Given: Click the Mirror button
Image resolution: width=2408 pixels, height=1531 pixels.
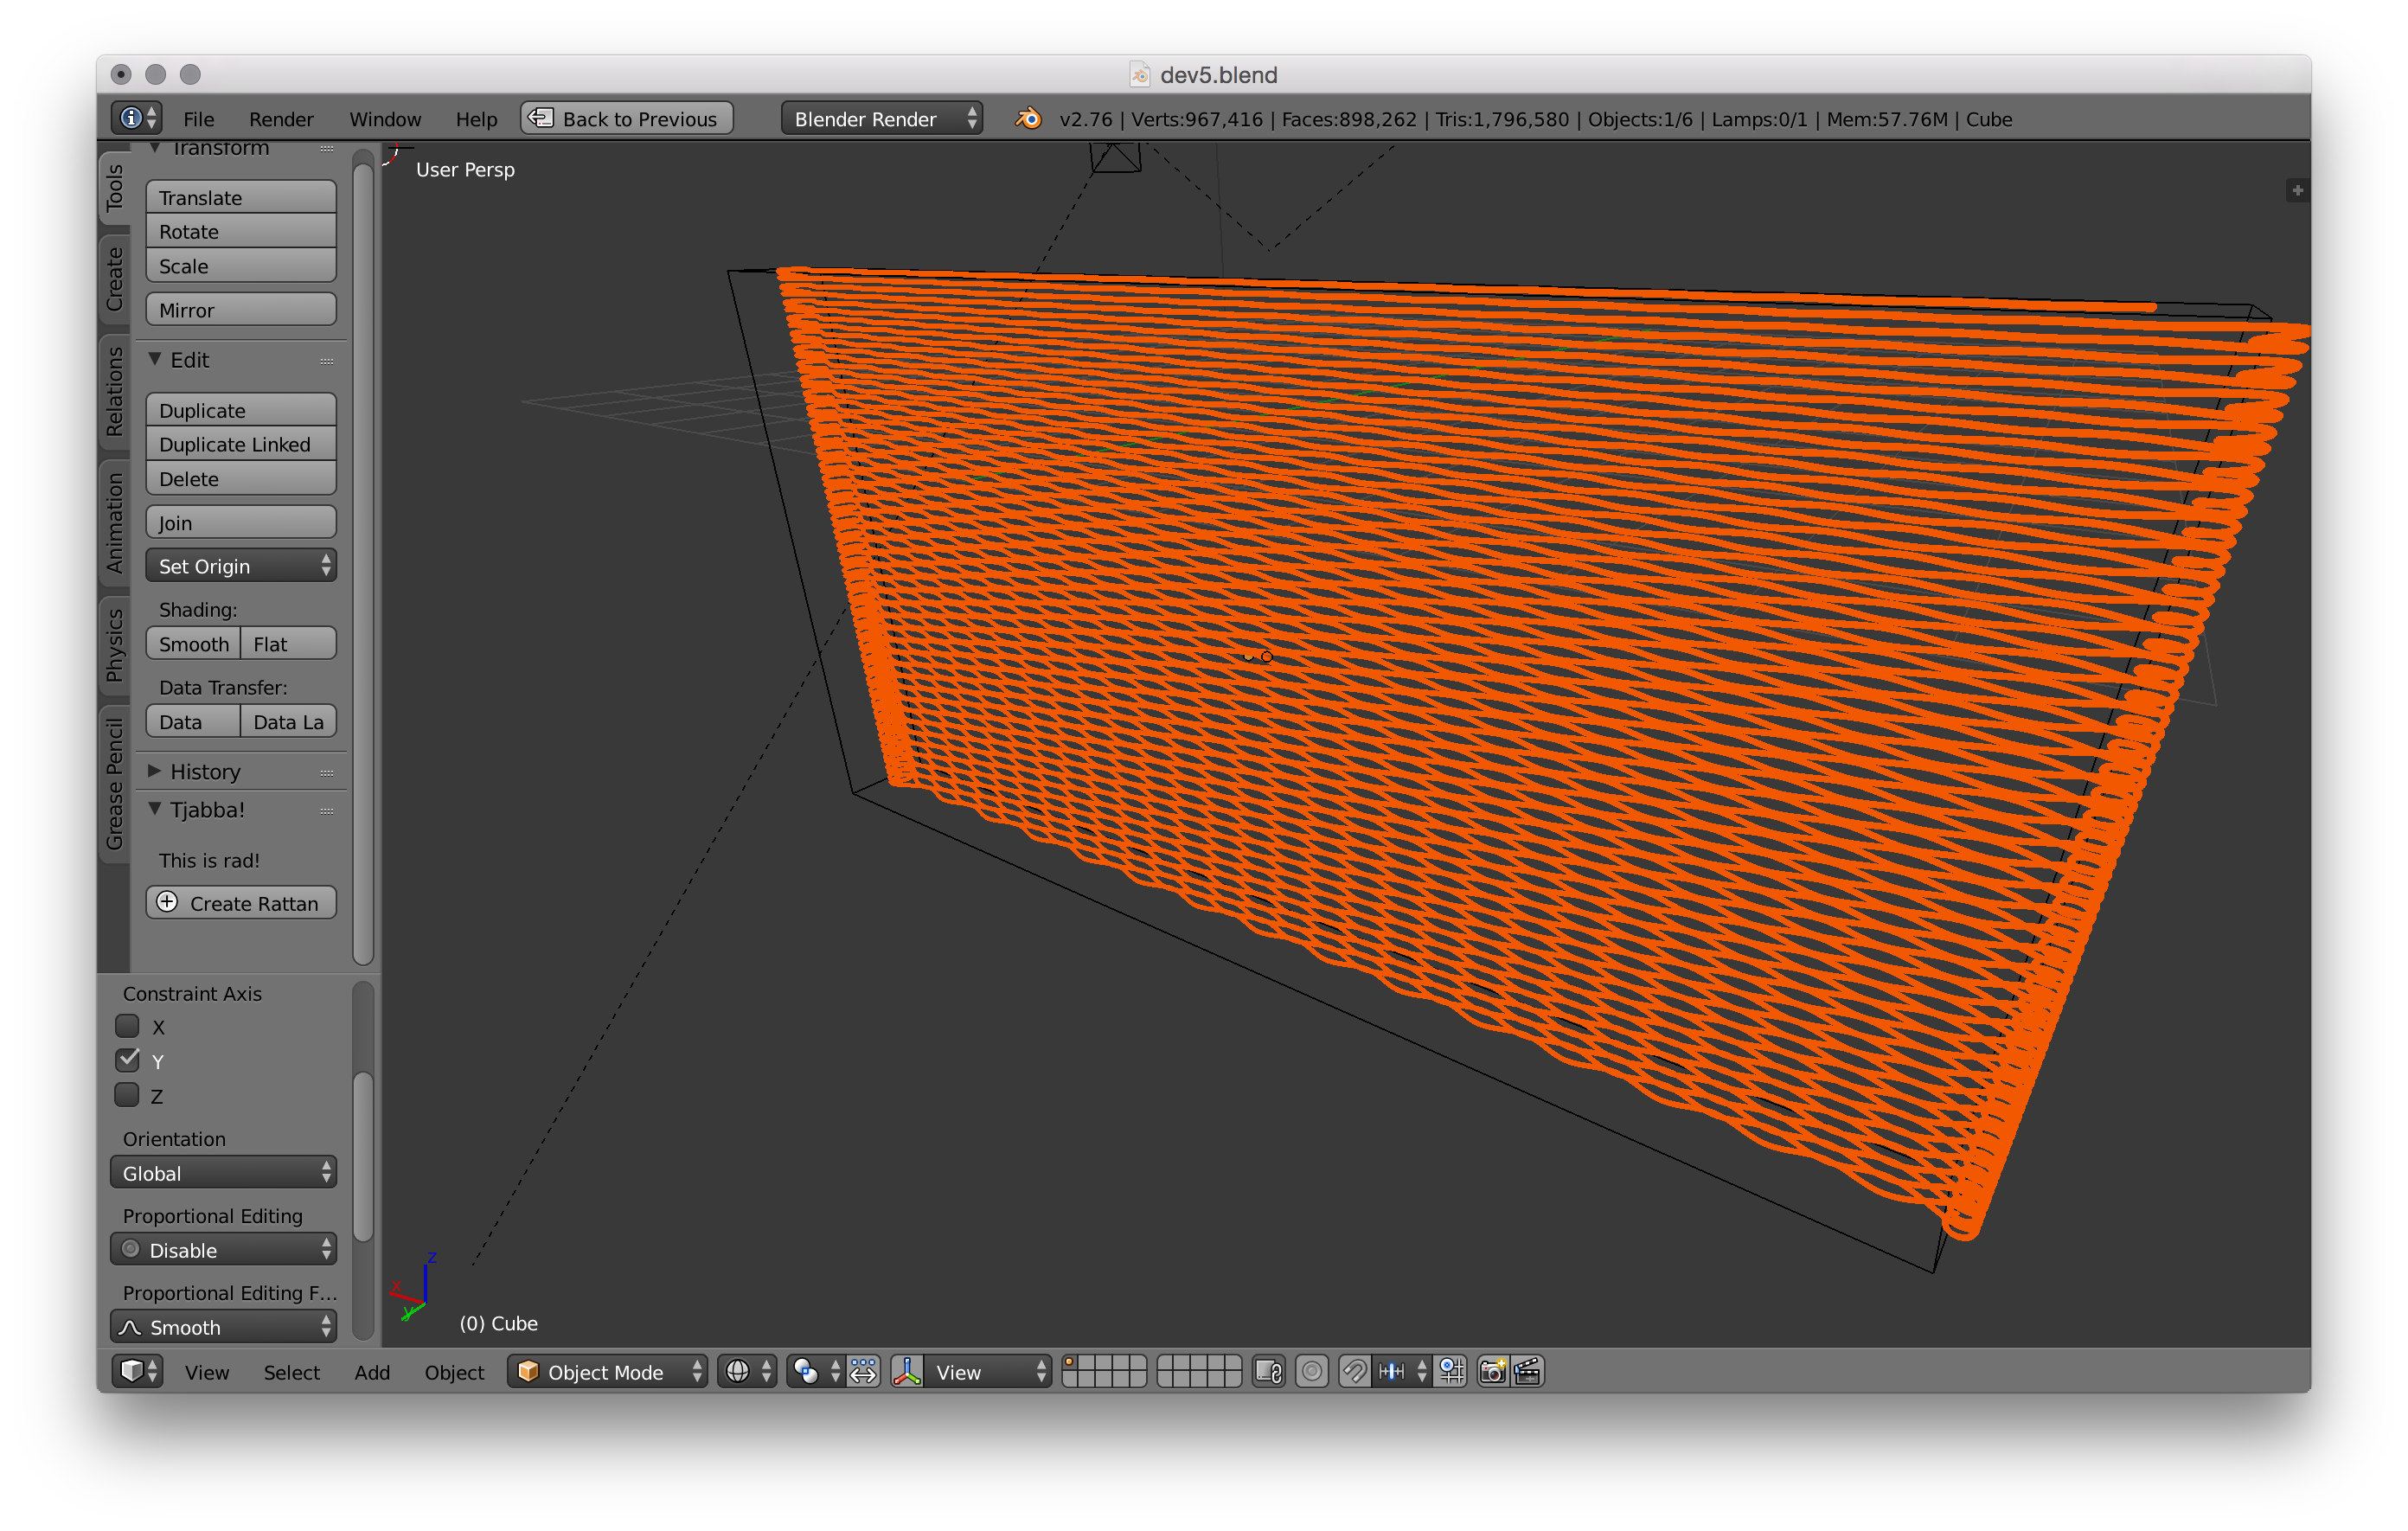Looking at the screenshot, I should [241, 309].
